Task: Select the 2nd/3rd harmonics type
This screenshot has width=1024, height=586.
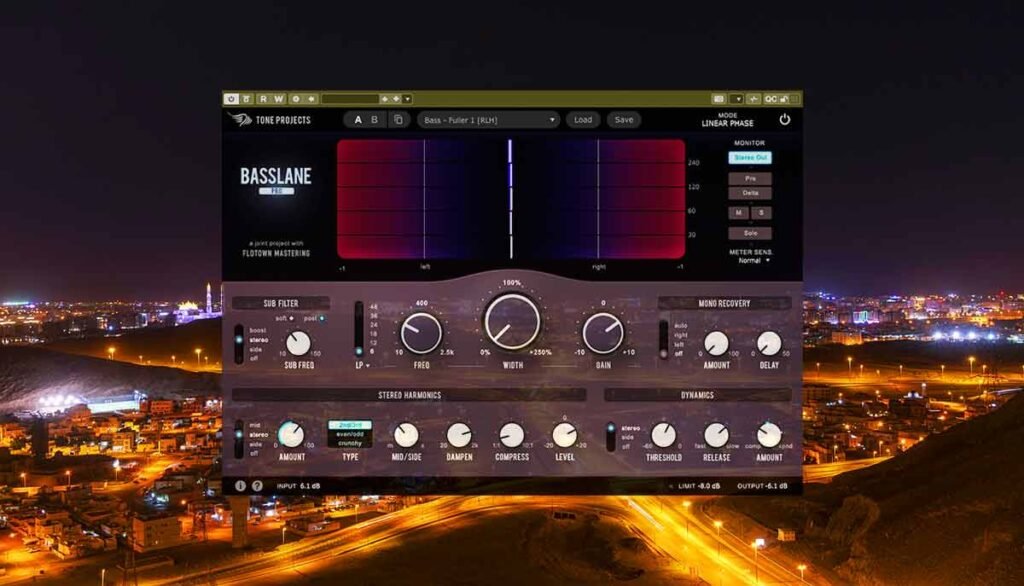Action: tap(350, 425)
